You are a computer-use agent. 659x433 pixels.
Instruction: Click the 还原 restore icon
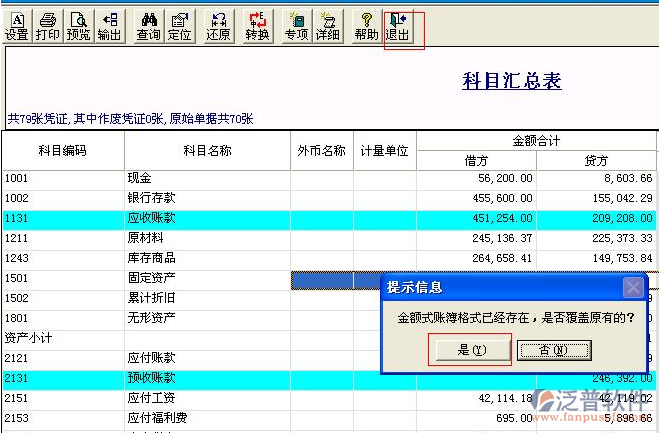click(219, 27)
